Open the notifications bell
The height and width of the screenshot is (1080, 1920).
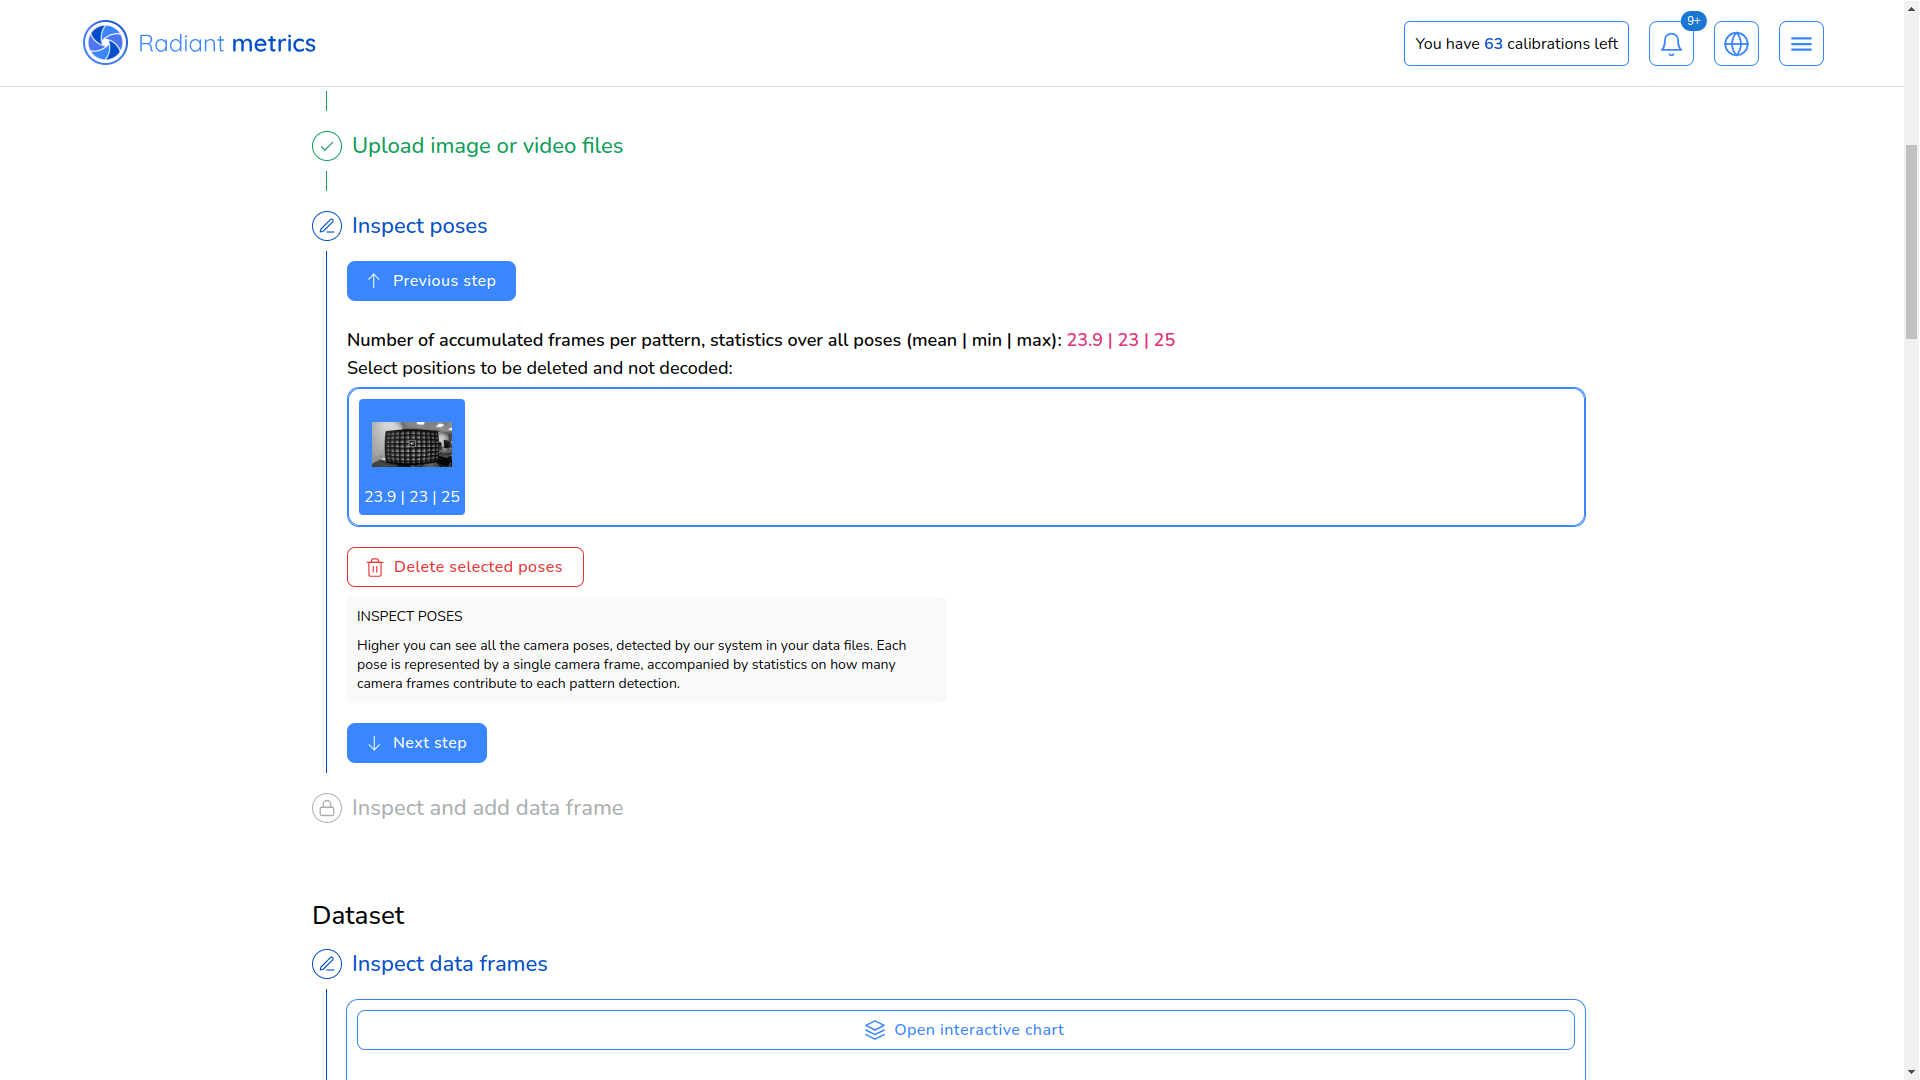point(1671,44)
